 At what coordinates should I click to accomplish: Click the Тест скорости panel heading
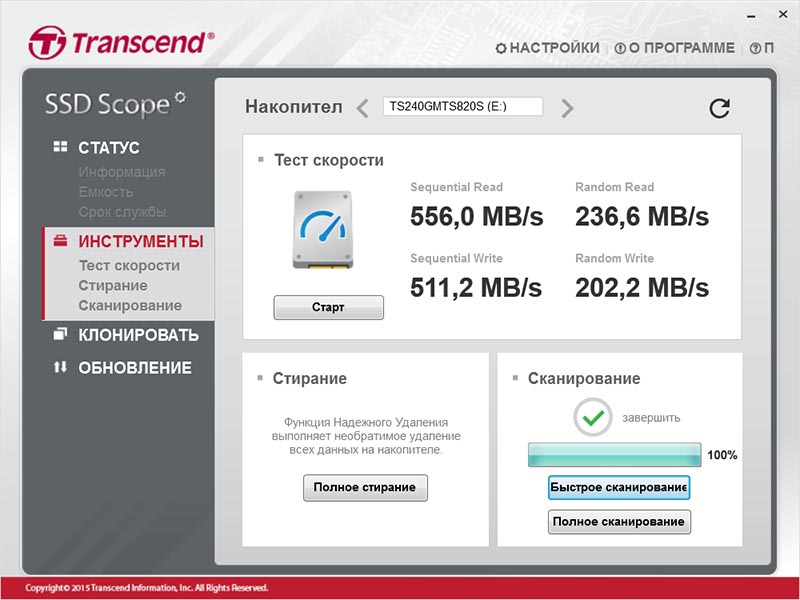[x=329, y=160]
